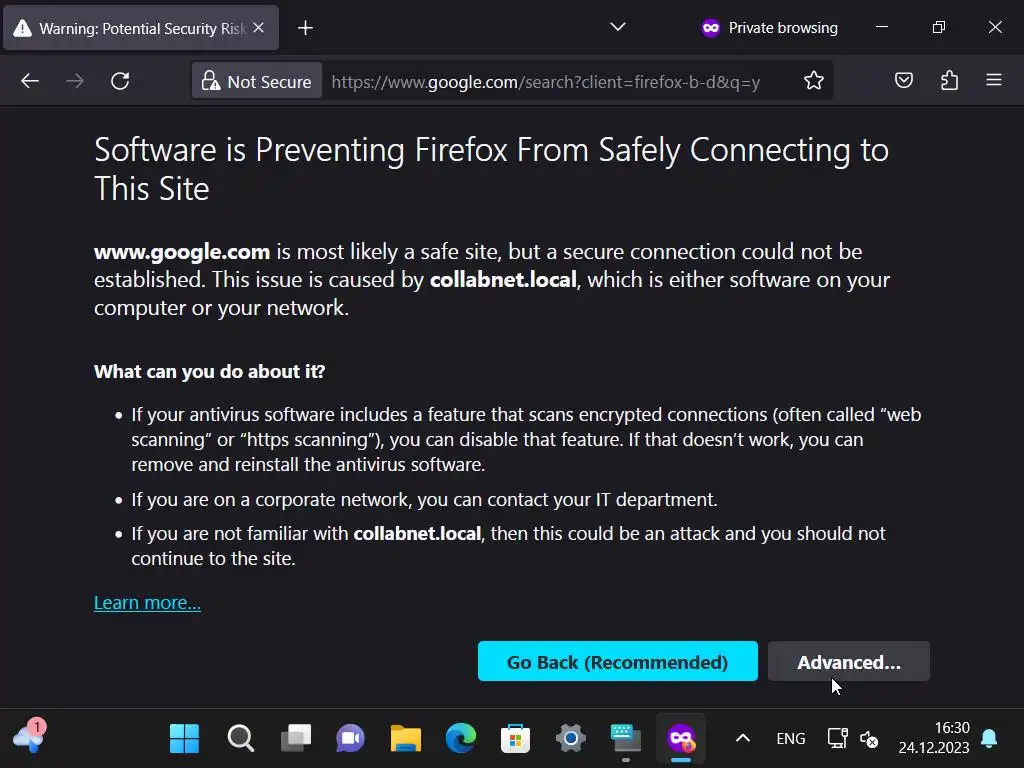The image size is (1024, 768).
Task: Click Go Back (Recommended) button
Action: (617, 662)
